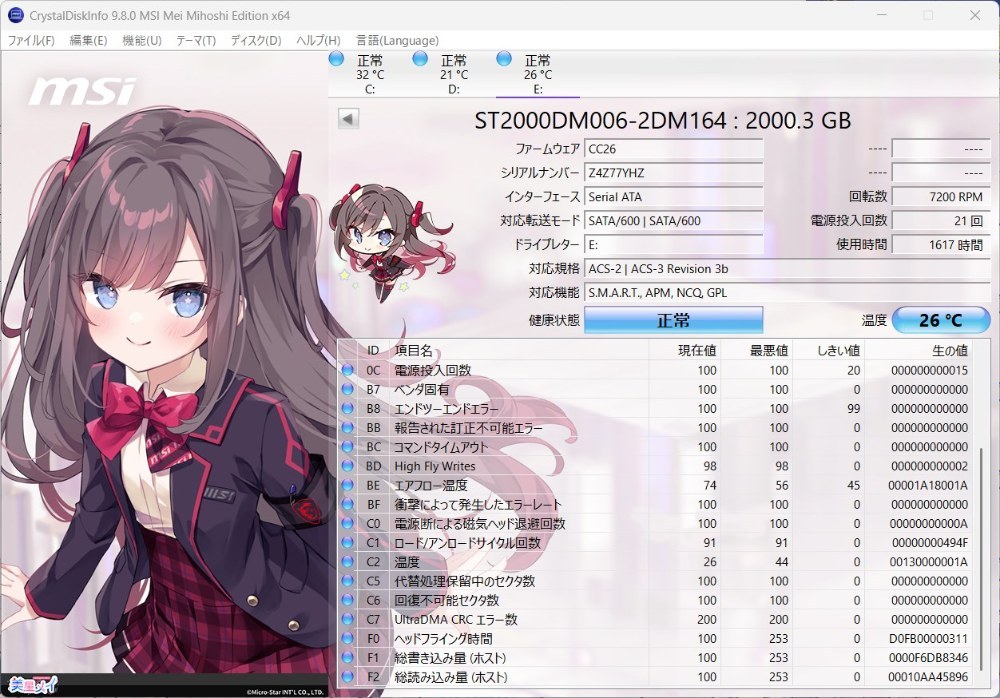This screenshot has width=1000, height=698.
Task: Click status icon of row B8 エンドツーエンドエラー
Action: pos(348,408)
